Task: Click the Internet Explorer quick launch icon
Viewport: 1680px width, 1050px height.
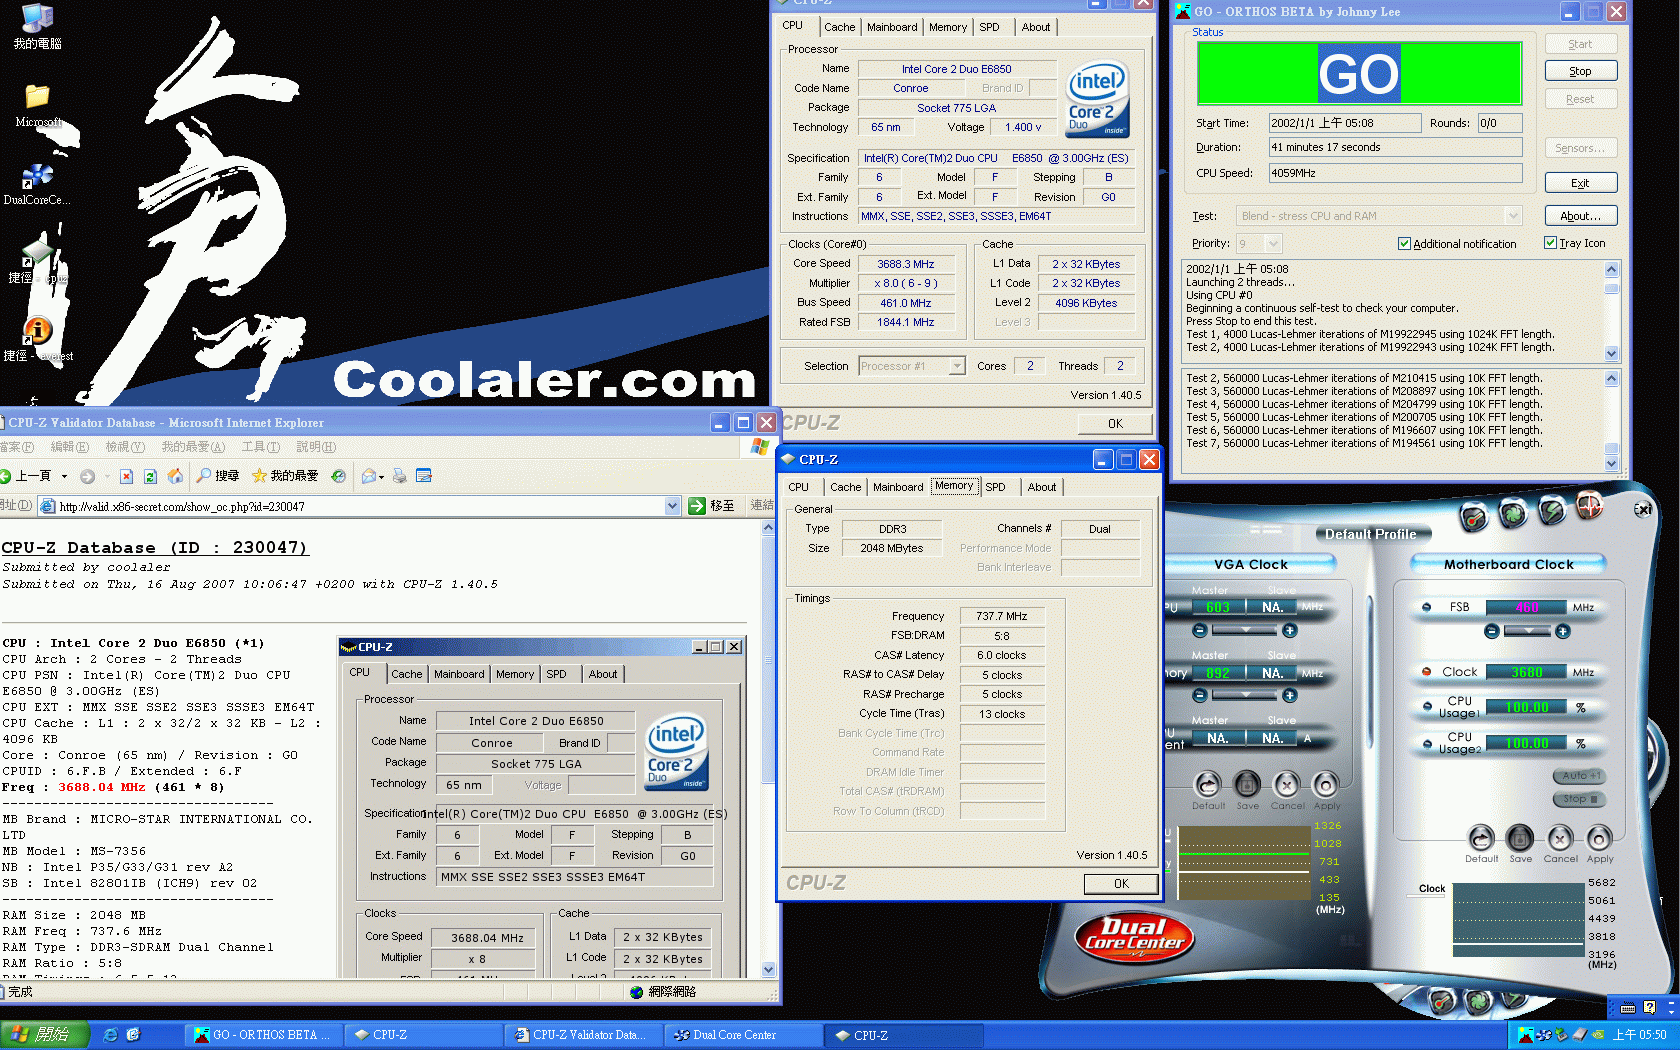Action: click(x=110, y=1035)
